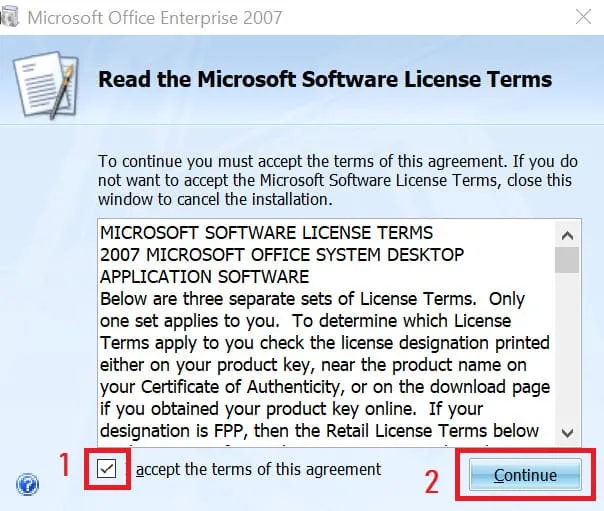Click the "Microsoft Office Enterprise 2007" title bar

[155, 18]
